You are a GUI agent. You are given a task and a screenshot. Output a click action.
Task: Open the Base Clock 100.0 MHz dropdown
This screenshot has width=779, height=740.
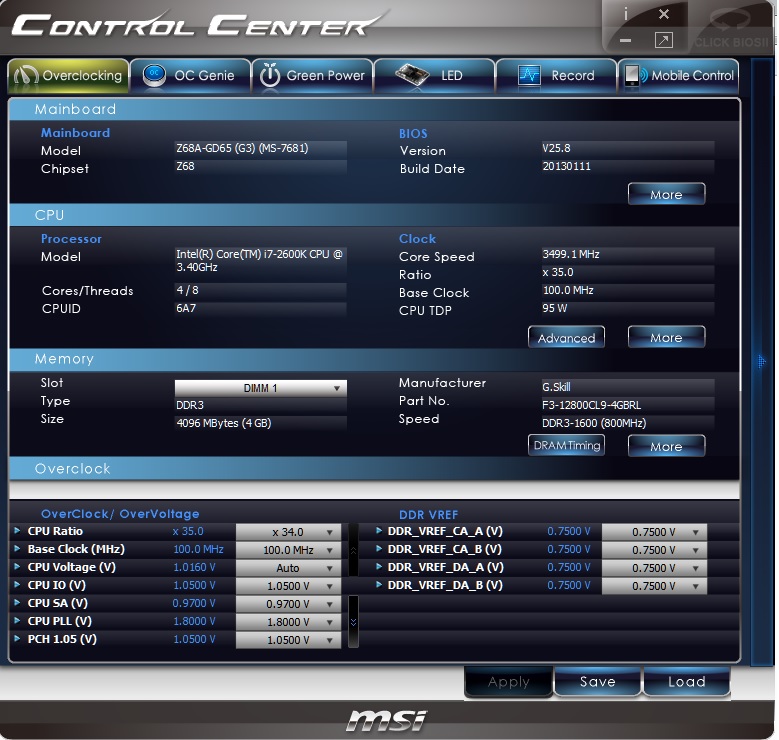point(289,550)
